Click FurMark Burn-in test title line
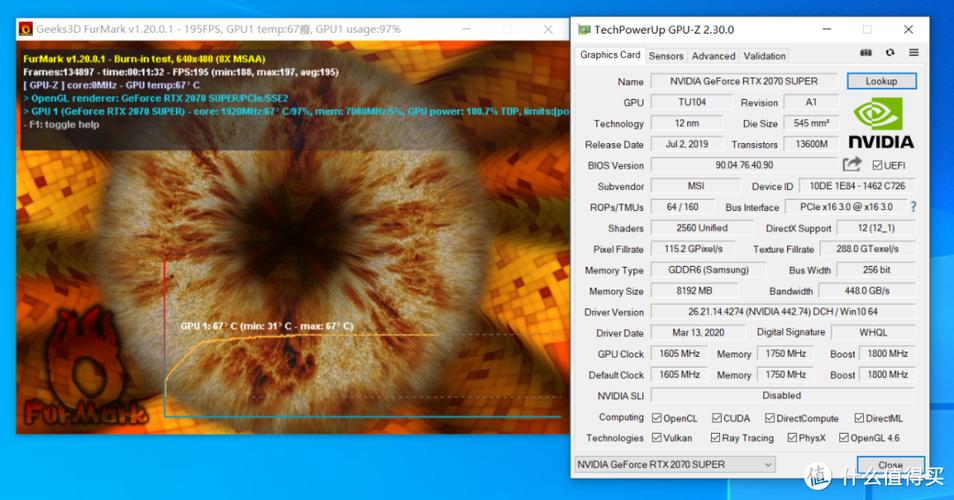954x500 pixels. coord(144,59)
